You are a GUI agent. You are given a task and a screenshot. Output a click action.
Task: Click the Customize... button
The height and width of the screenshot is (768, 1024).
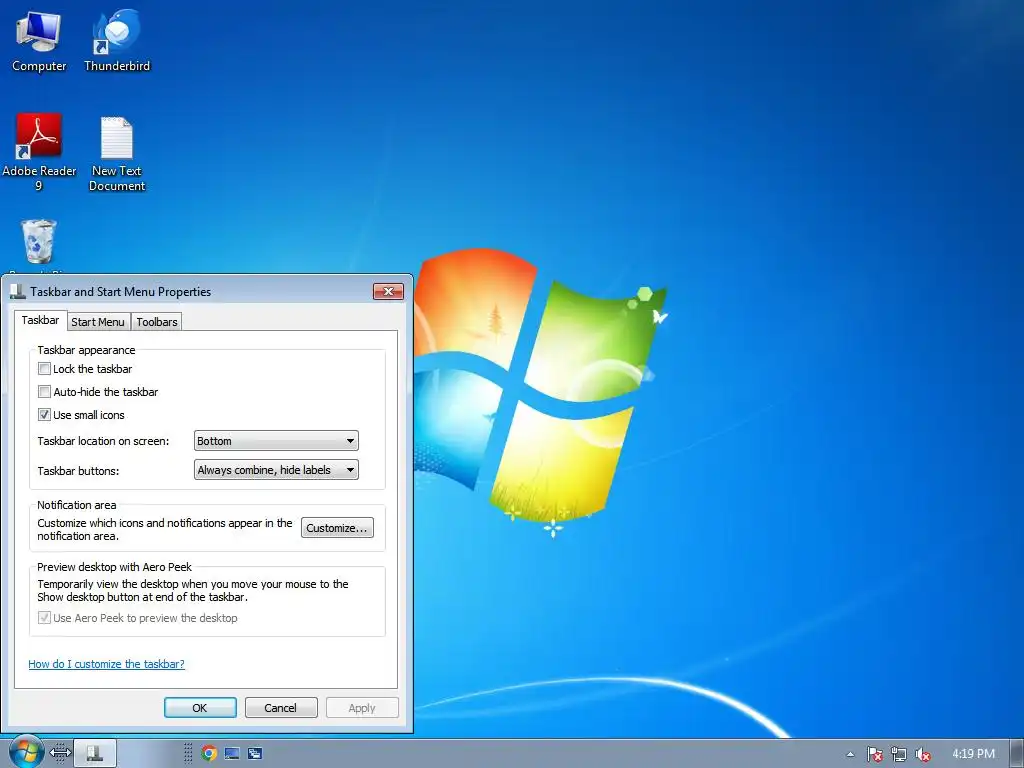[337, 528]
